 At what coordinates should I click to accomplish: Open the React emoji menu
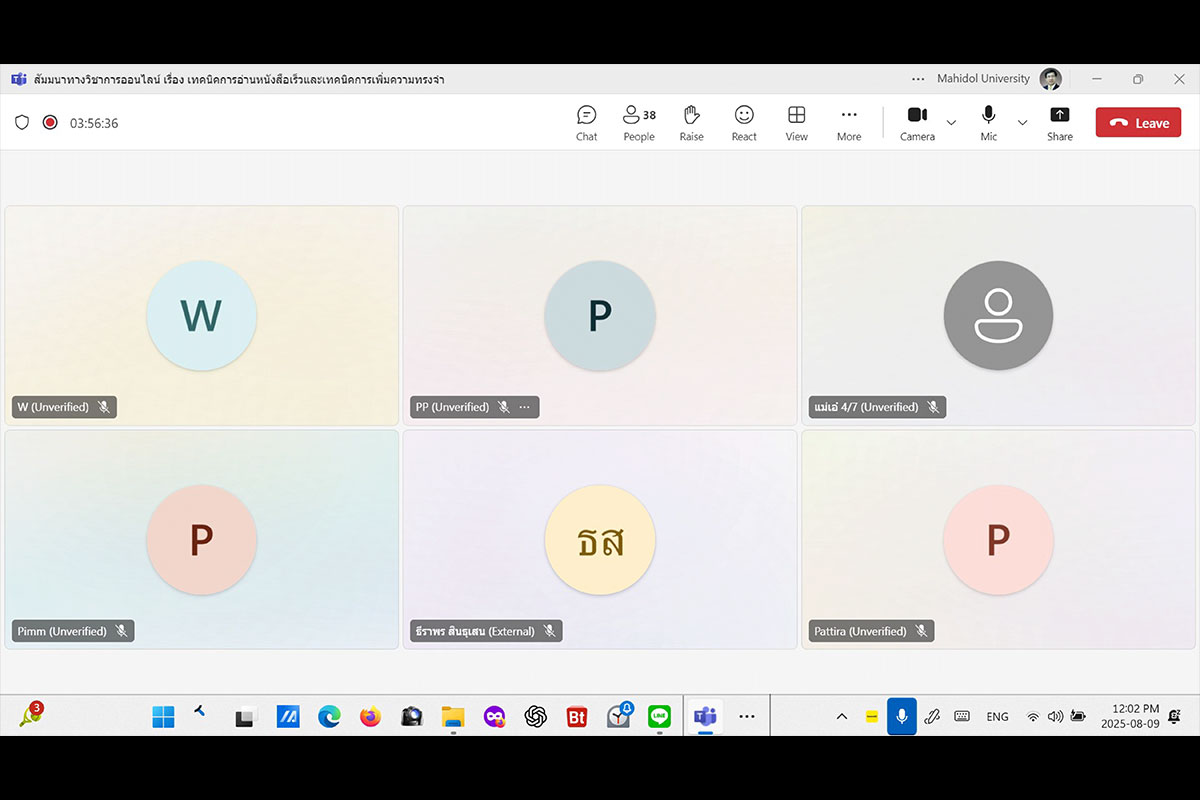pos(744,123)
